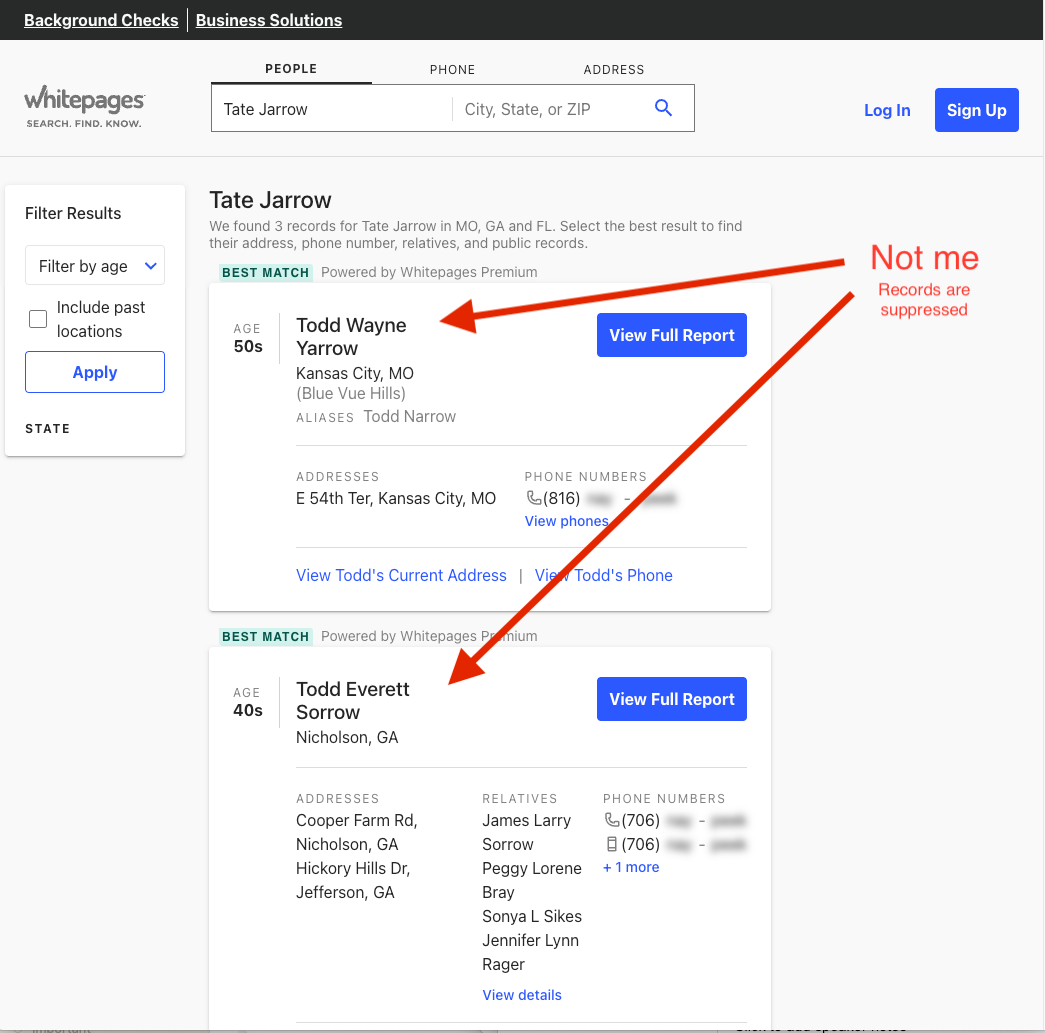Click the alias Todd Narrow
Viewport: 1045px width, 1033px height.
pos(409,417)
